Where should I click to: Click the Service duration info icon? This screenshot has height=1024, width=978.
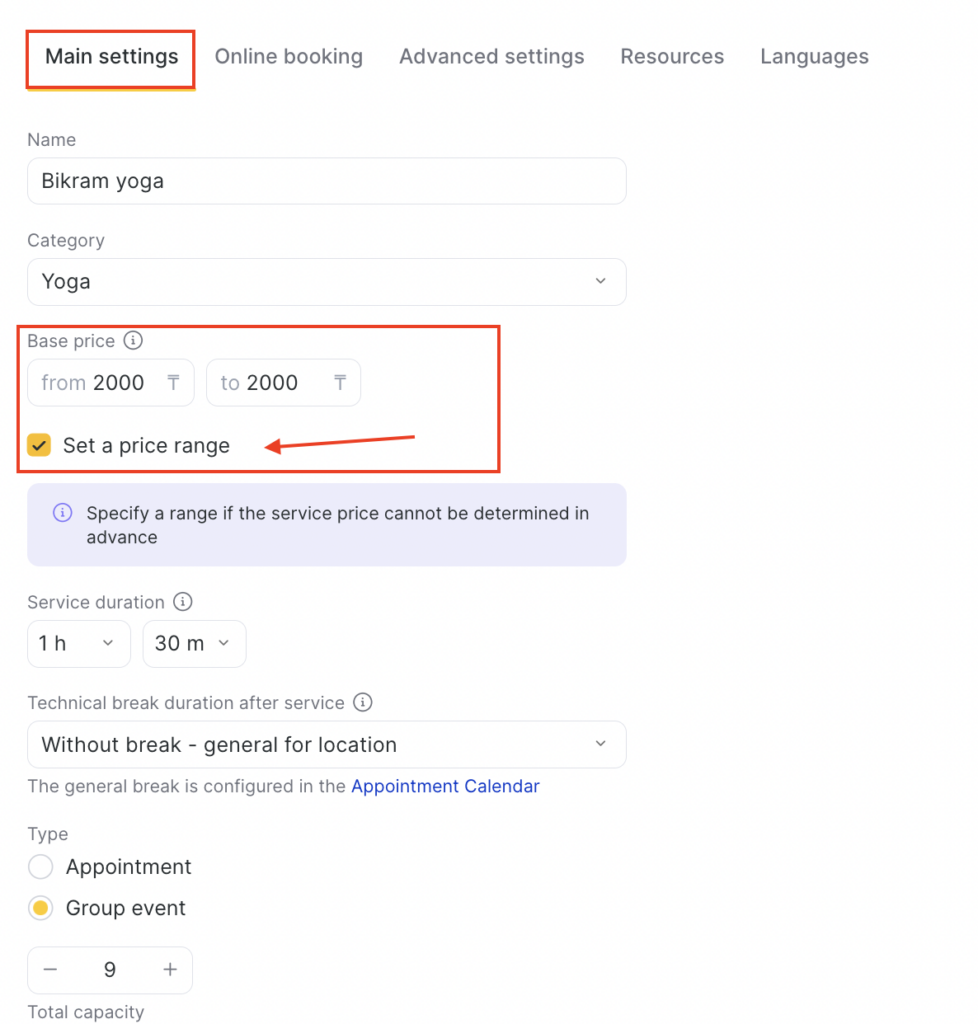(183, 602)
